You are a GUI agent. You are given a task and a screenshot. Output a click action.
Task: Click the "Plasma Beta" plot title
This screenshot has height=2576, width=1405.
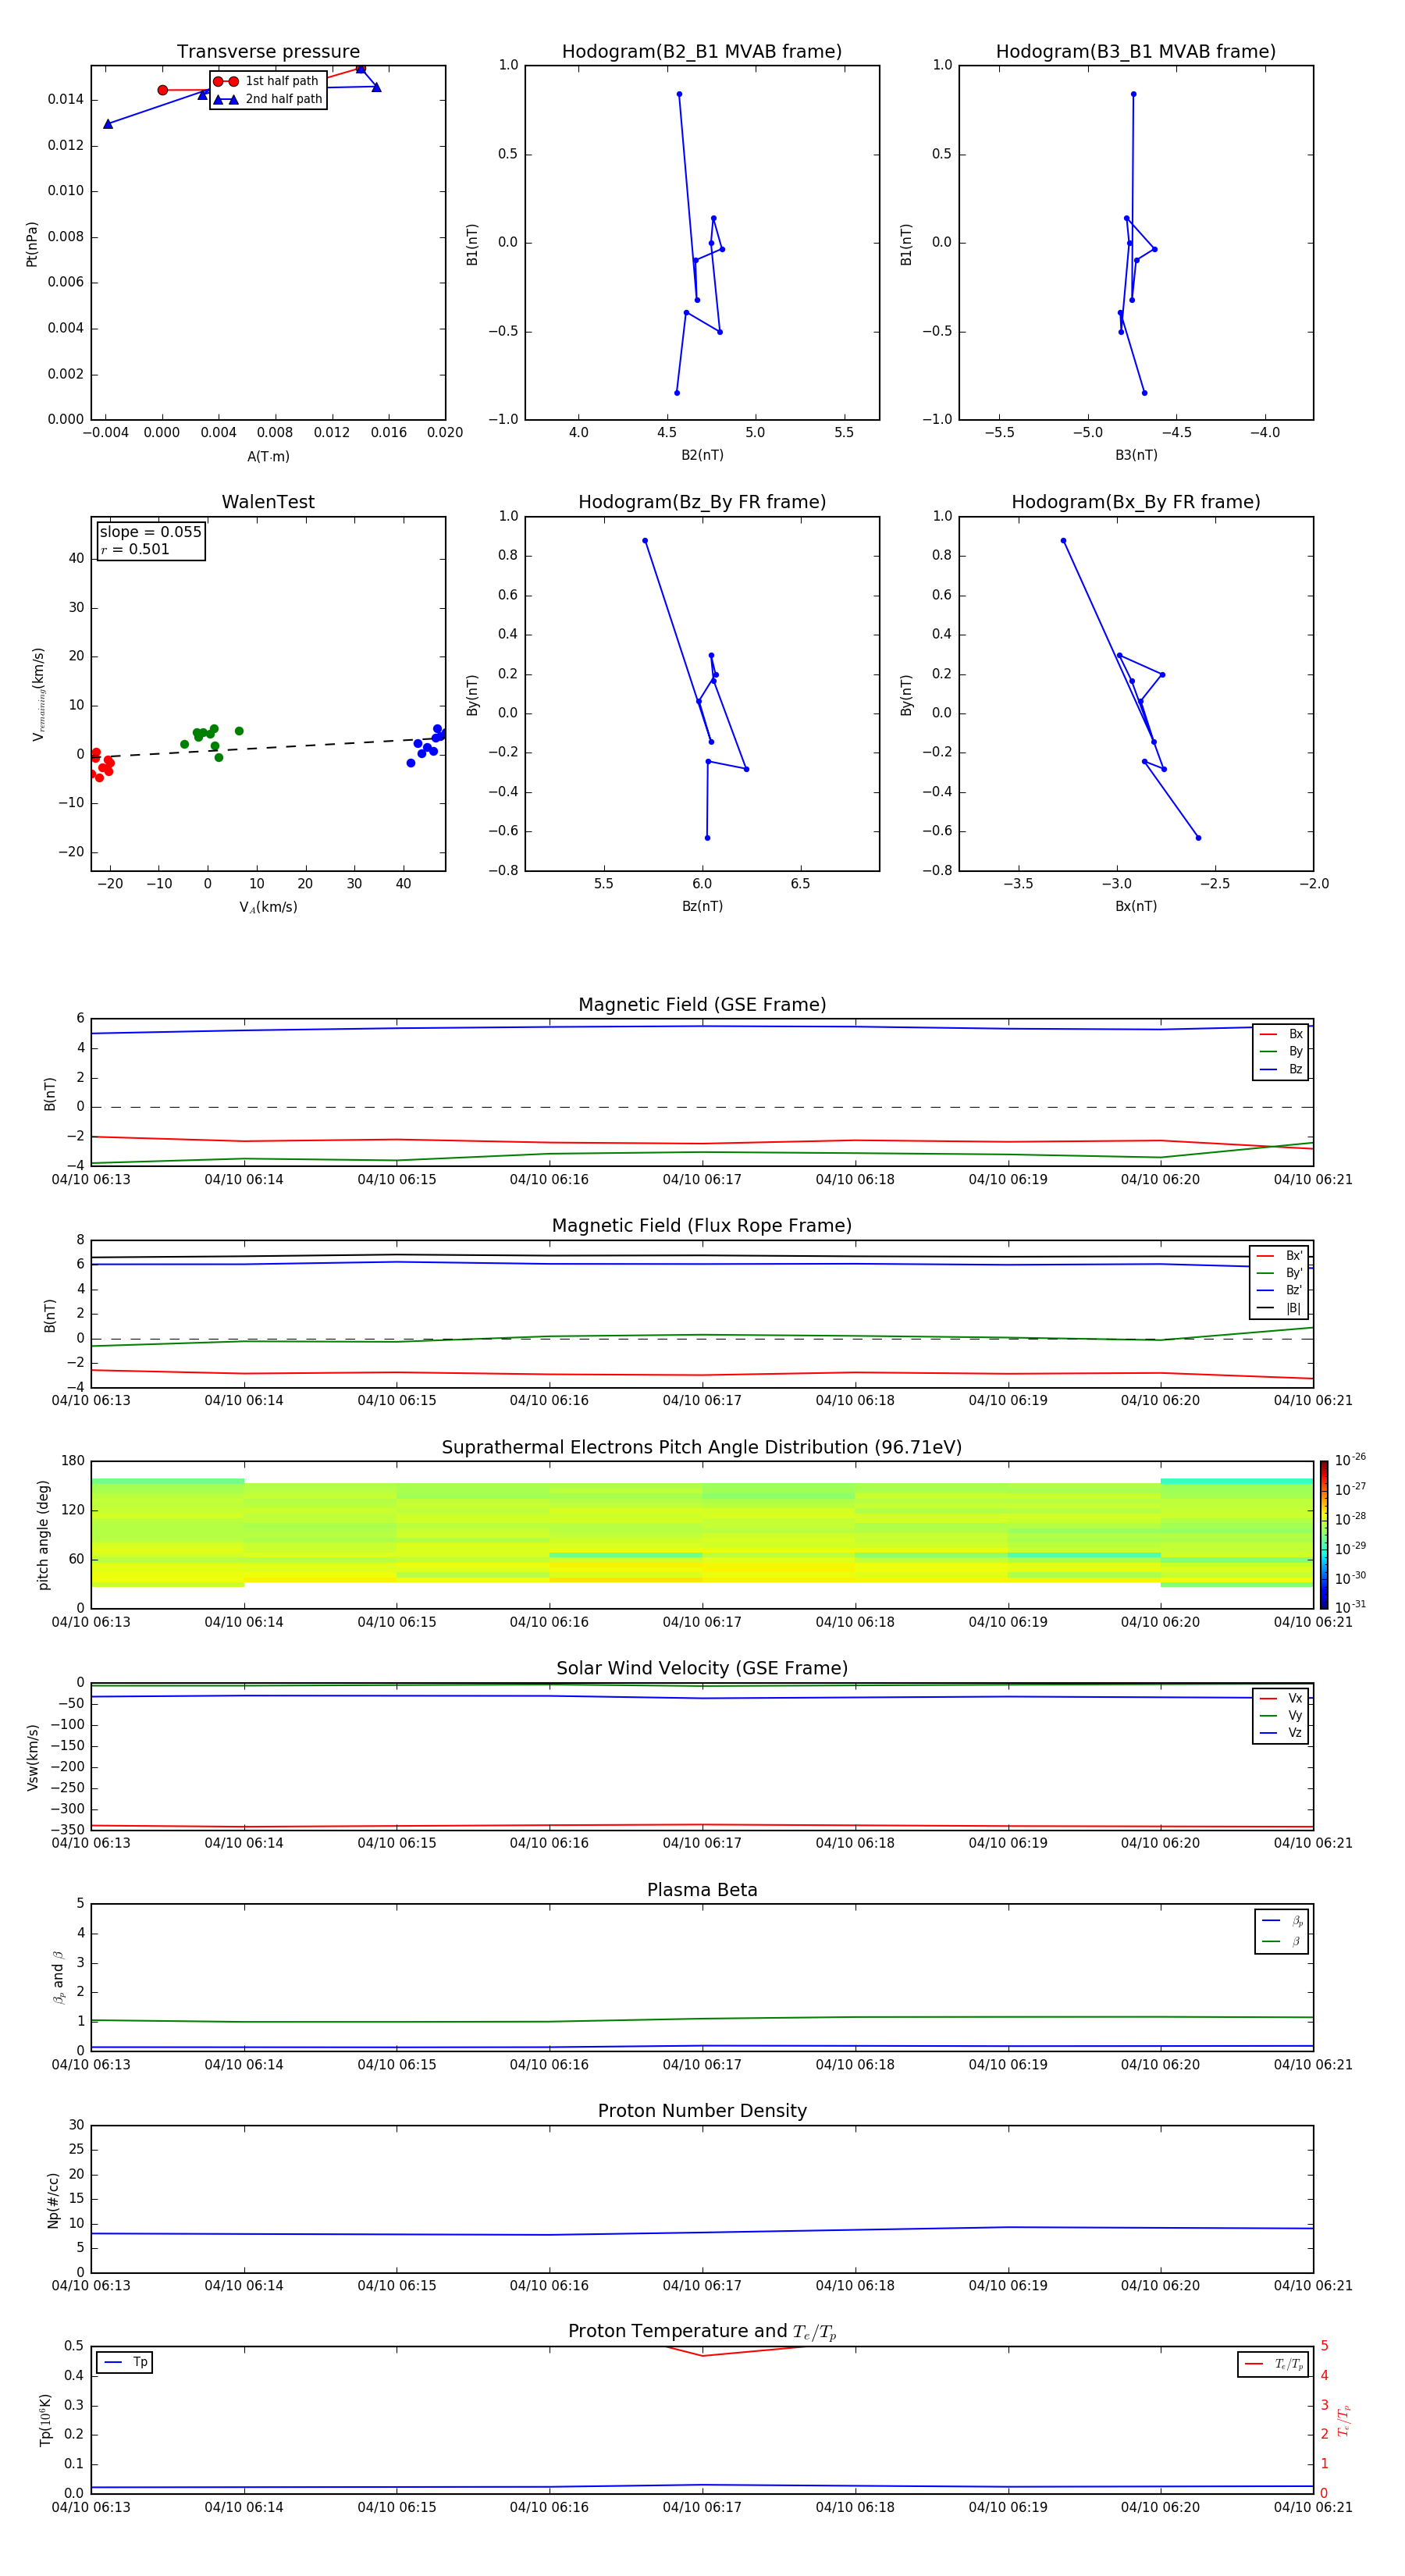(x=702, y=1890)
